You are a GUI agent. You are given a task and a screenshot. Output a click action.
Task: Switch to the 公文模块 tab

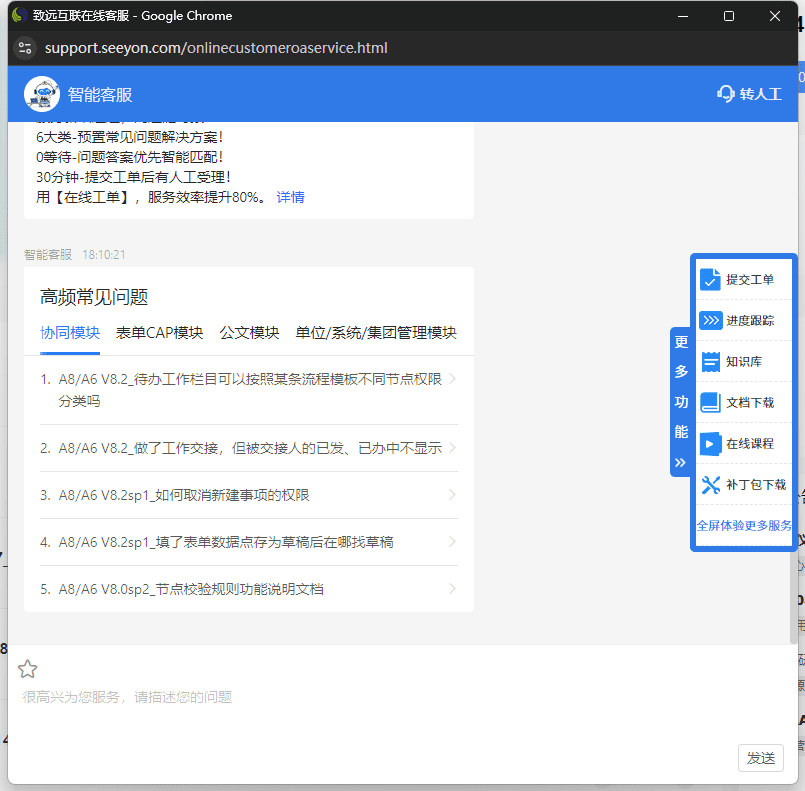tap(250, 333)
